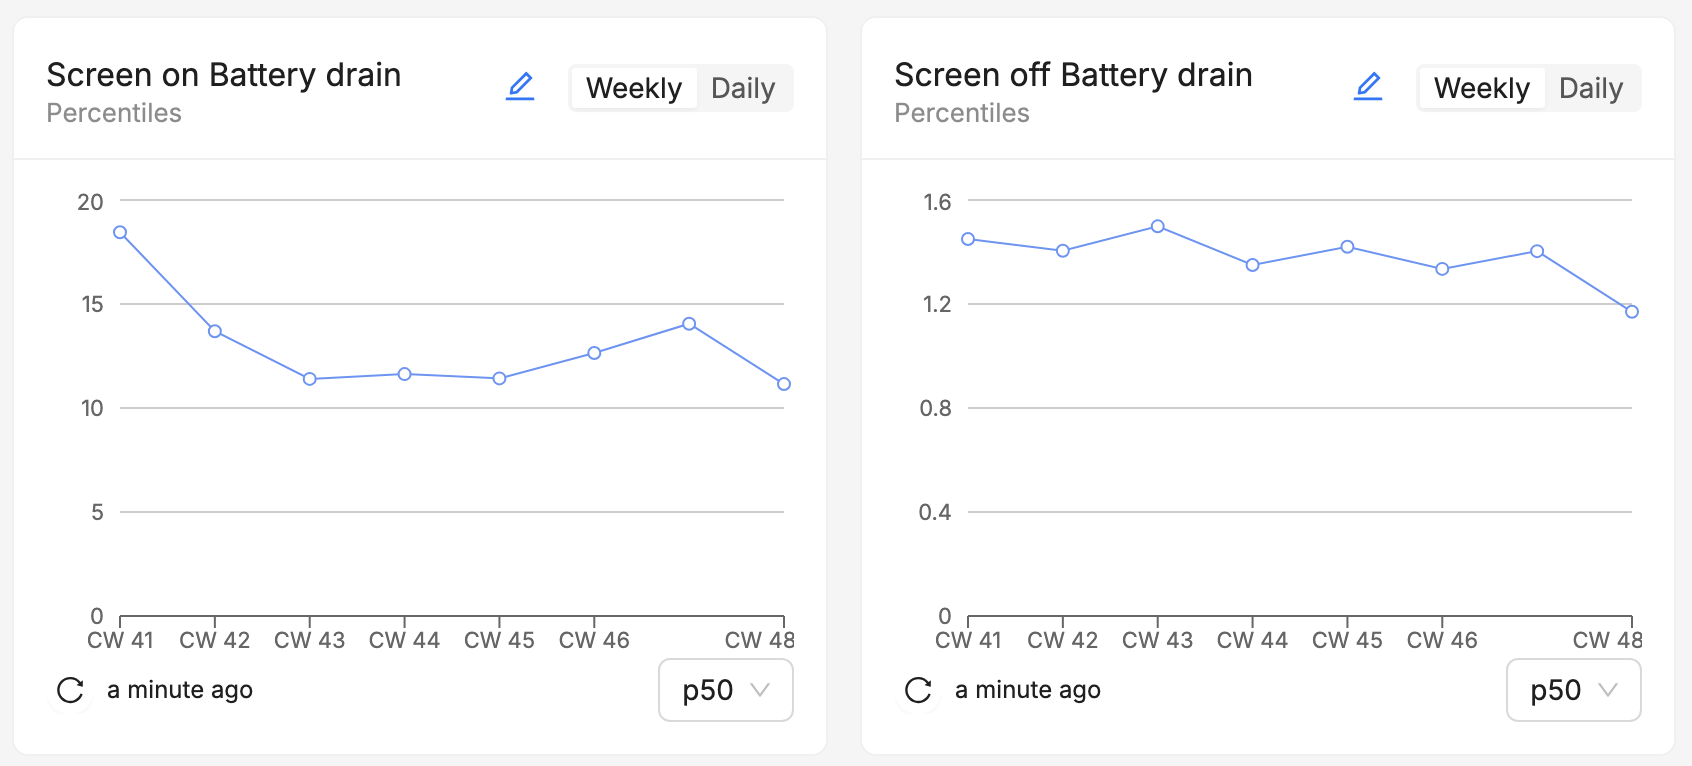Image resolution: width=1692 pixels, height=766 pixels.
Task: Click CW 44 data point on Screen off chart
Action: coord(1252,265)
